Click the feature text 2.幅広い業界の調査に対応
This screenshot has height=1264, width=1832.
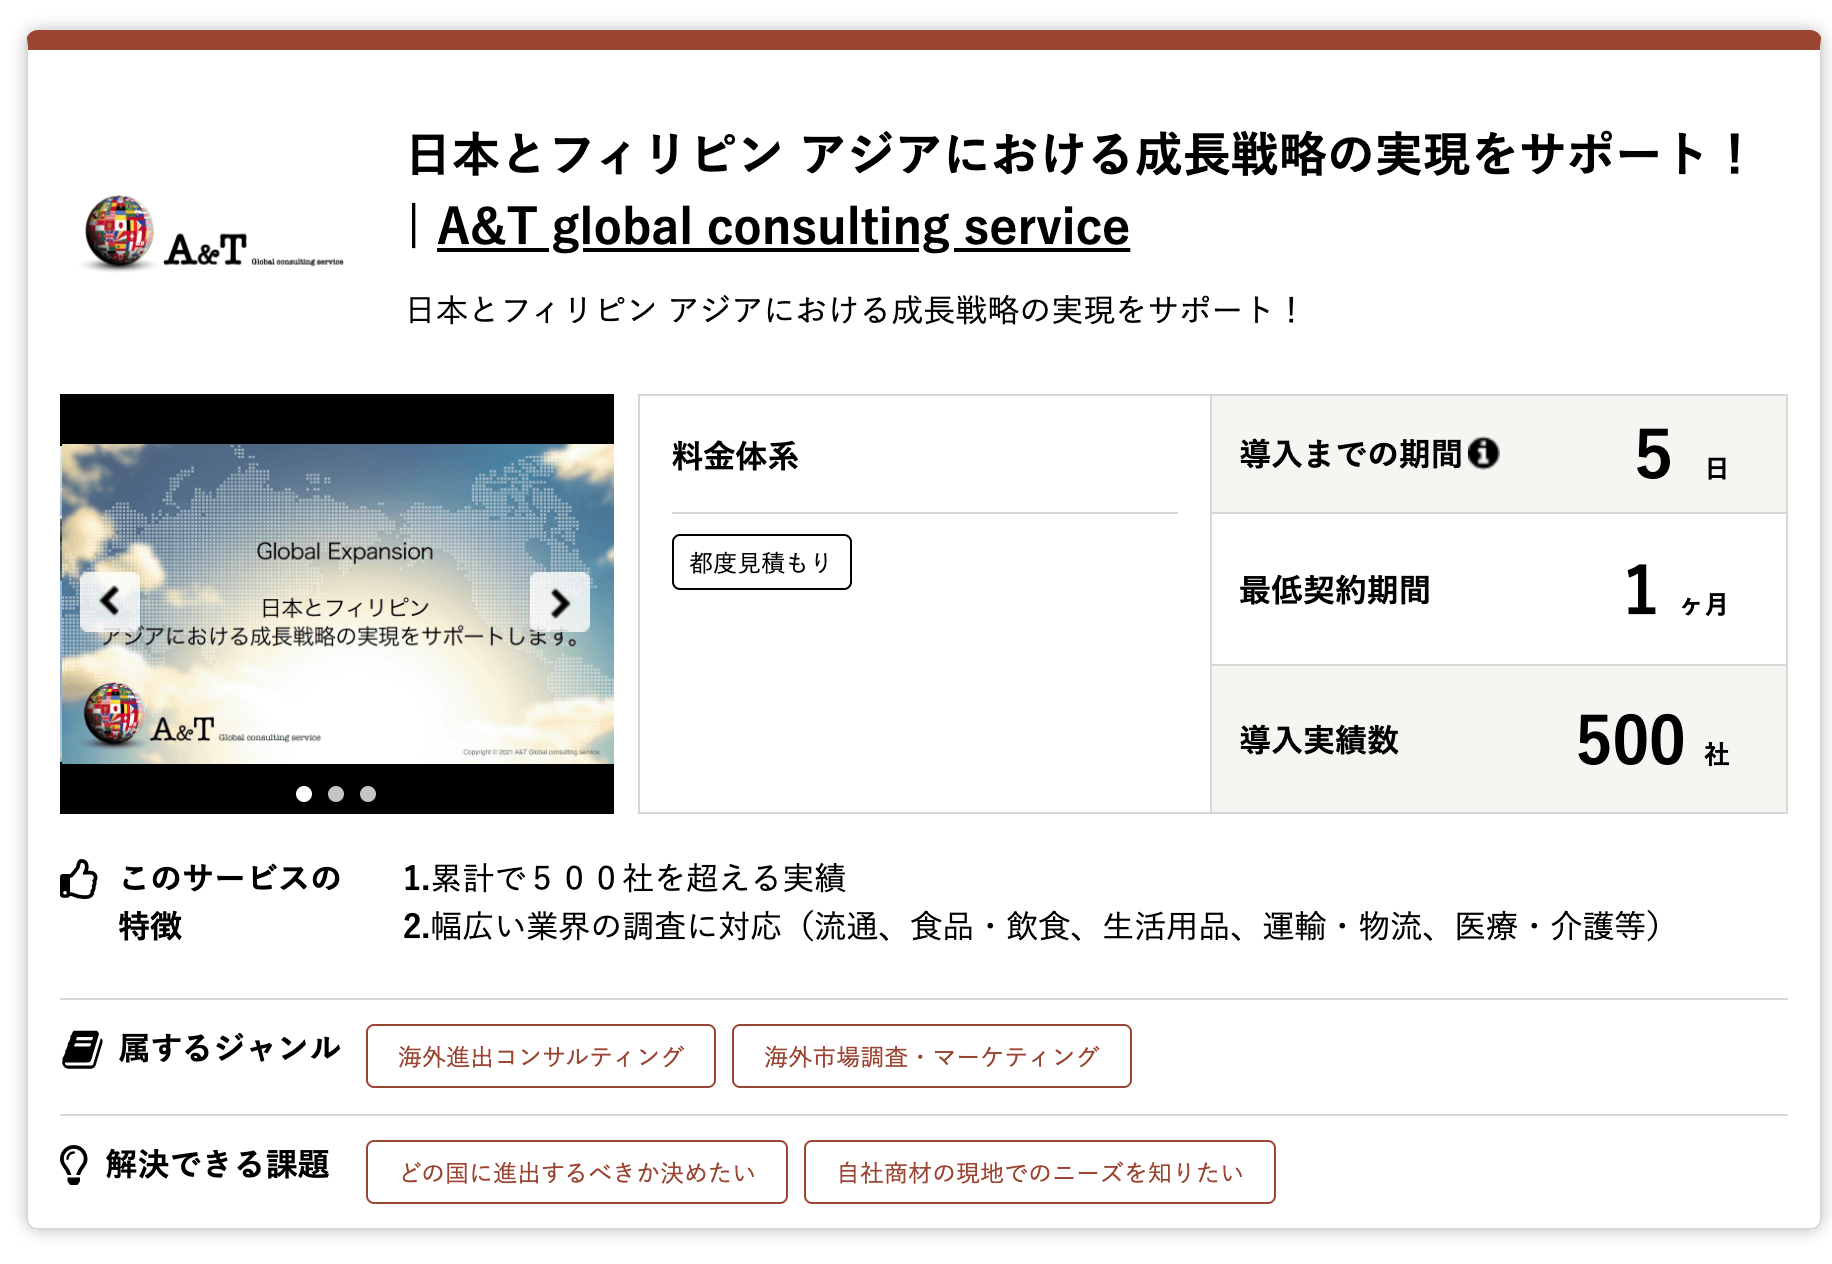pos(1032,927)
